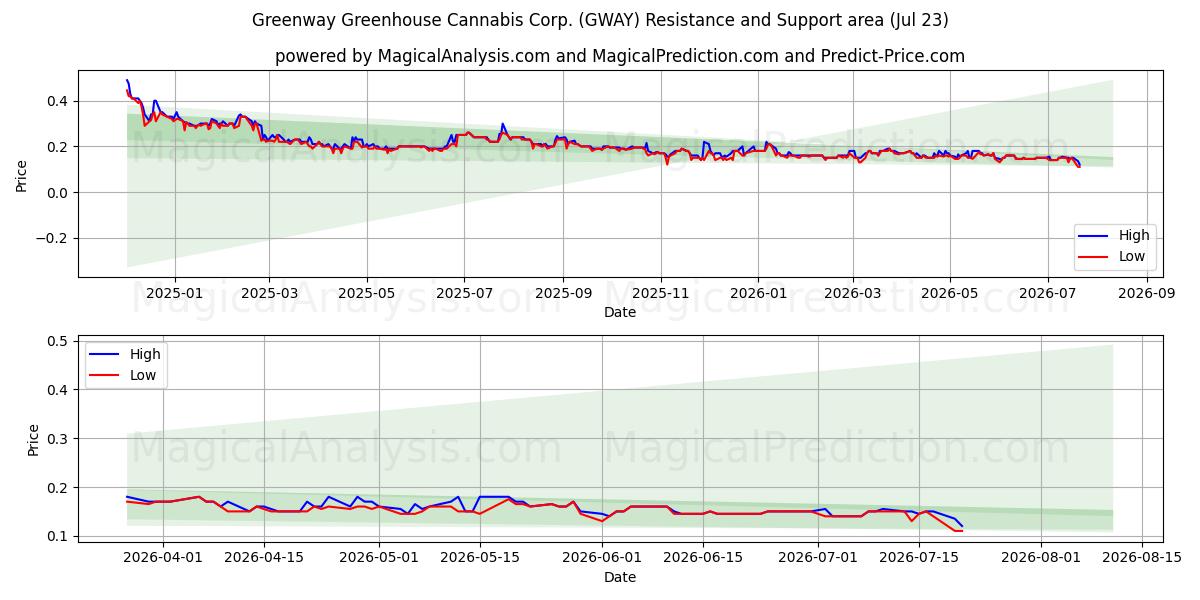
Task: Click the '2026-05-01' tick label
Action: point(380,558)
